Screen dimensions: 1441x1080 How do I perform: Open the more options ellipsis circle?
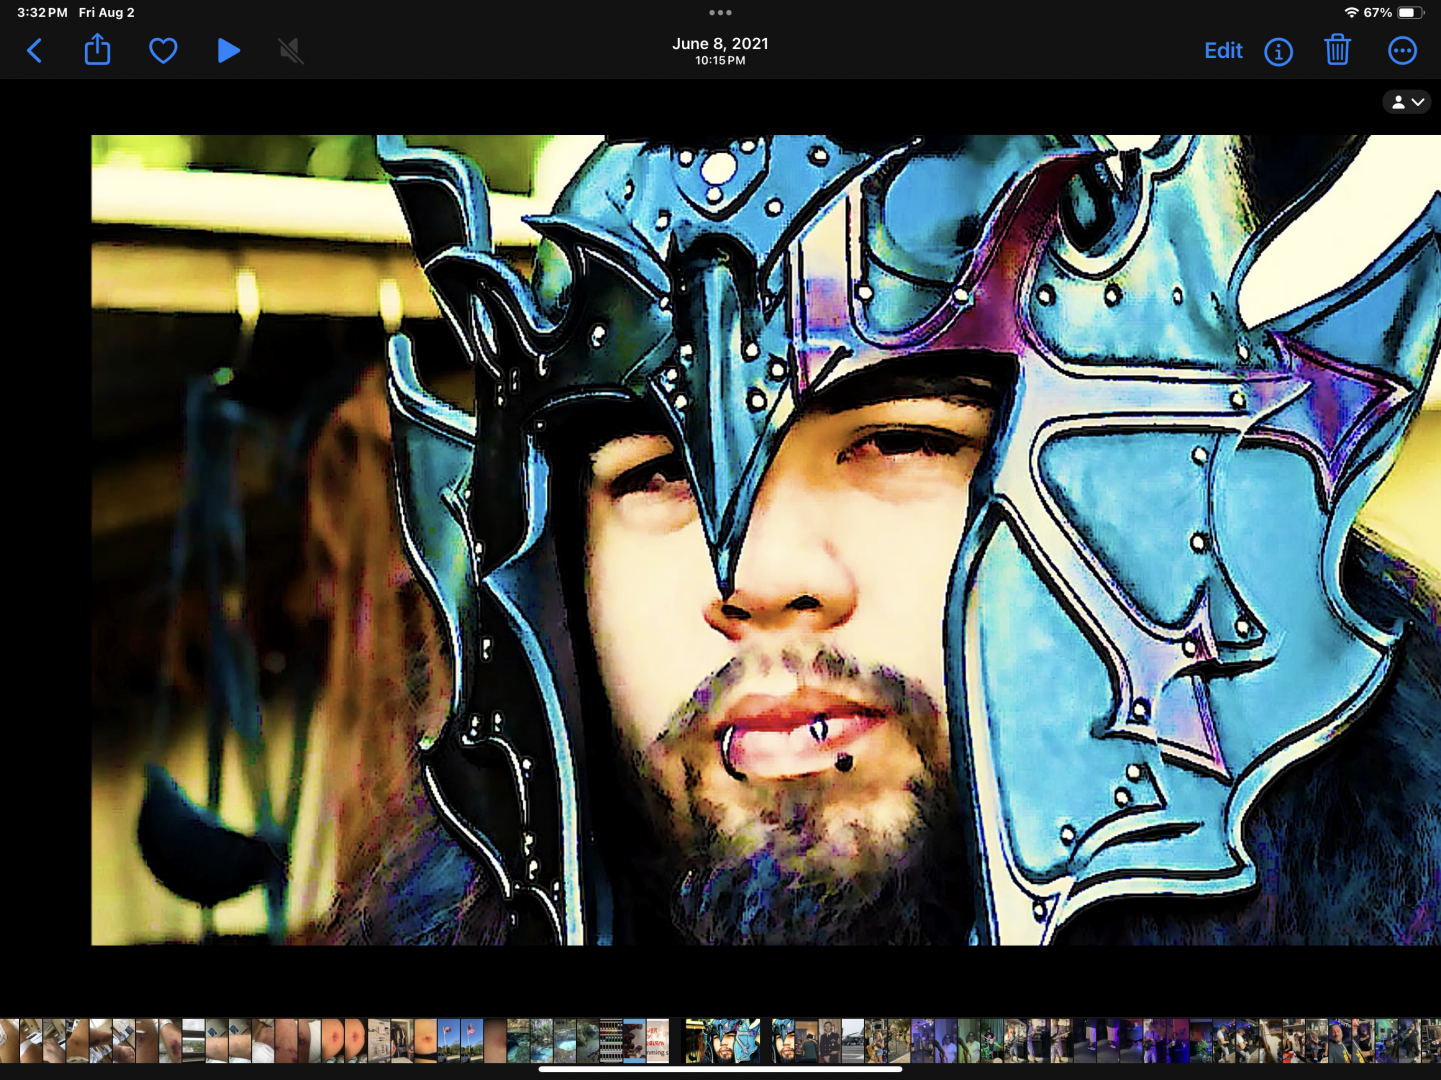1402,50
